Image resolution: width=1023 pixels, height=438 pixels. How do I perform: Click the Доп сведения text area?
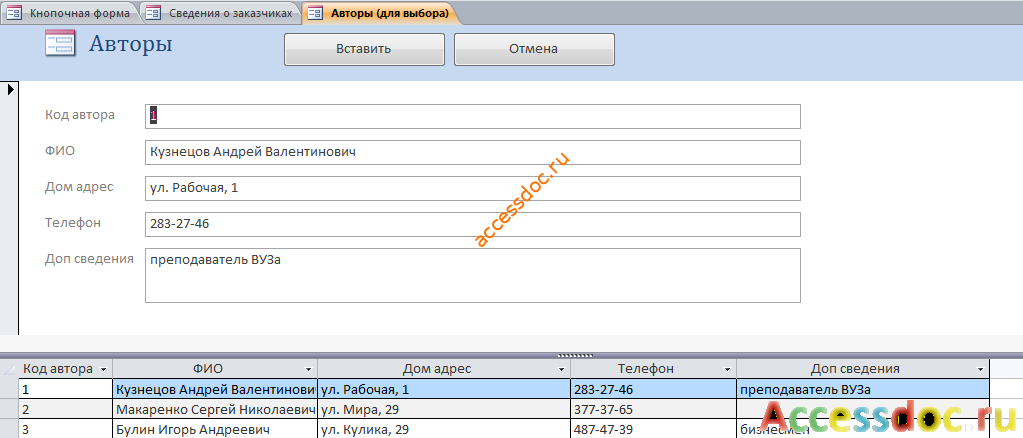click(x=472, y=275)
